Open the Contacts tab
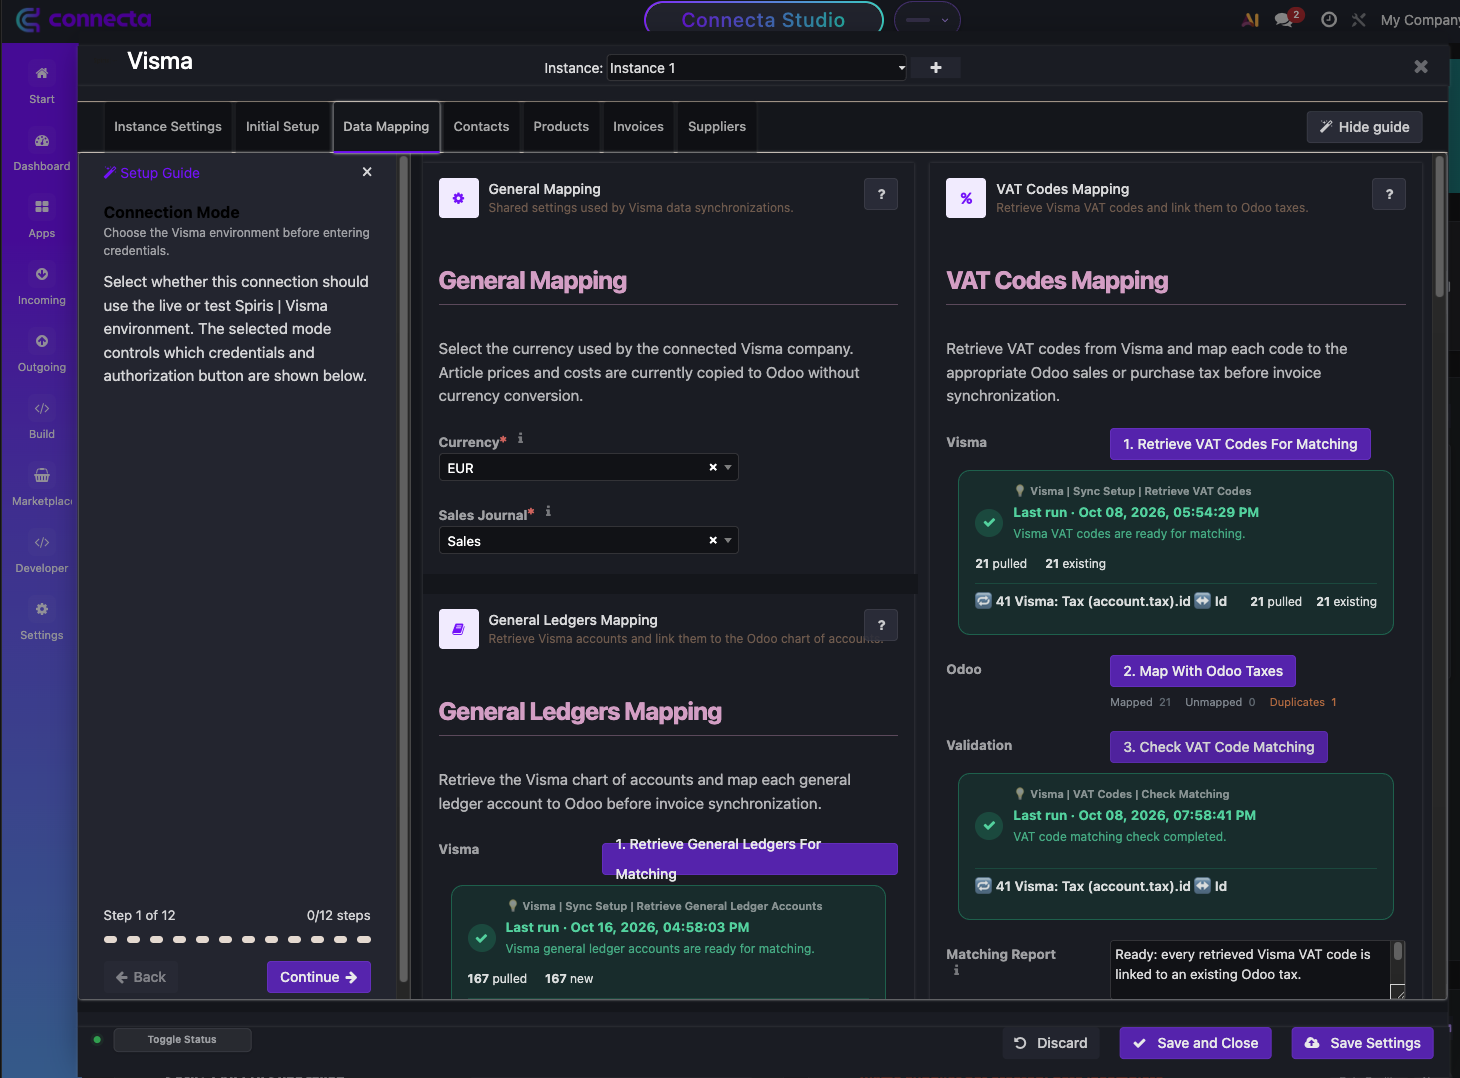 tap(481, 127)
